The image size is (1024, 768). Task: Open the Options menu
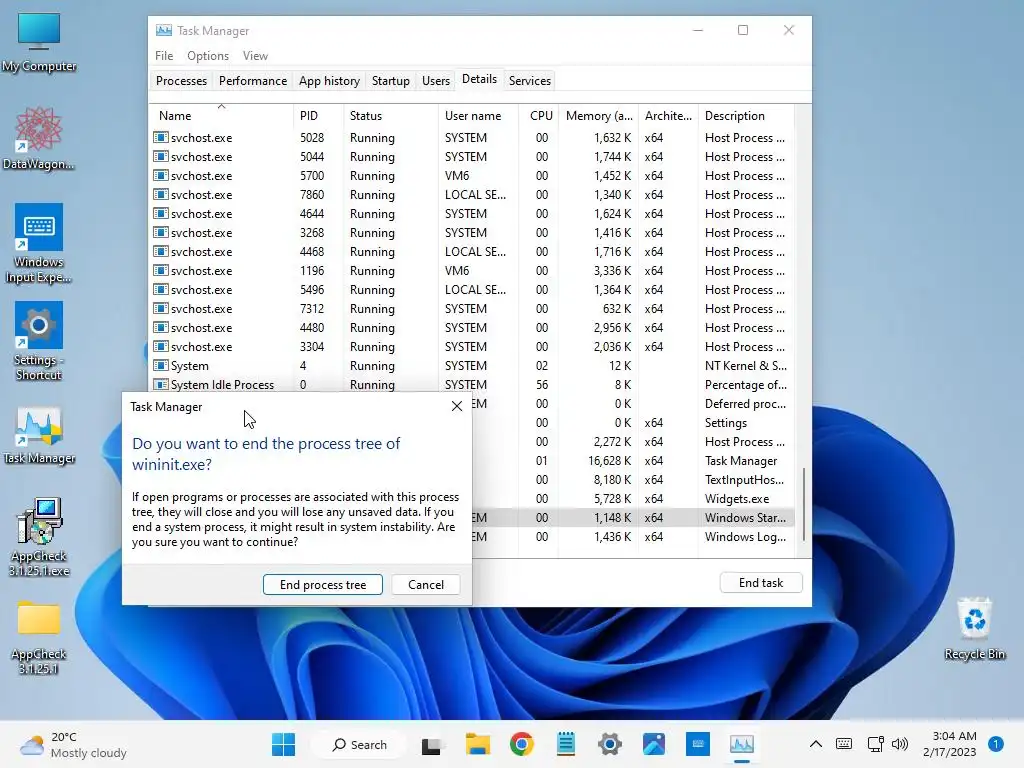tap(208, 56)
